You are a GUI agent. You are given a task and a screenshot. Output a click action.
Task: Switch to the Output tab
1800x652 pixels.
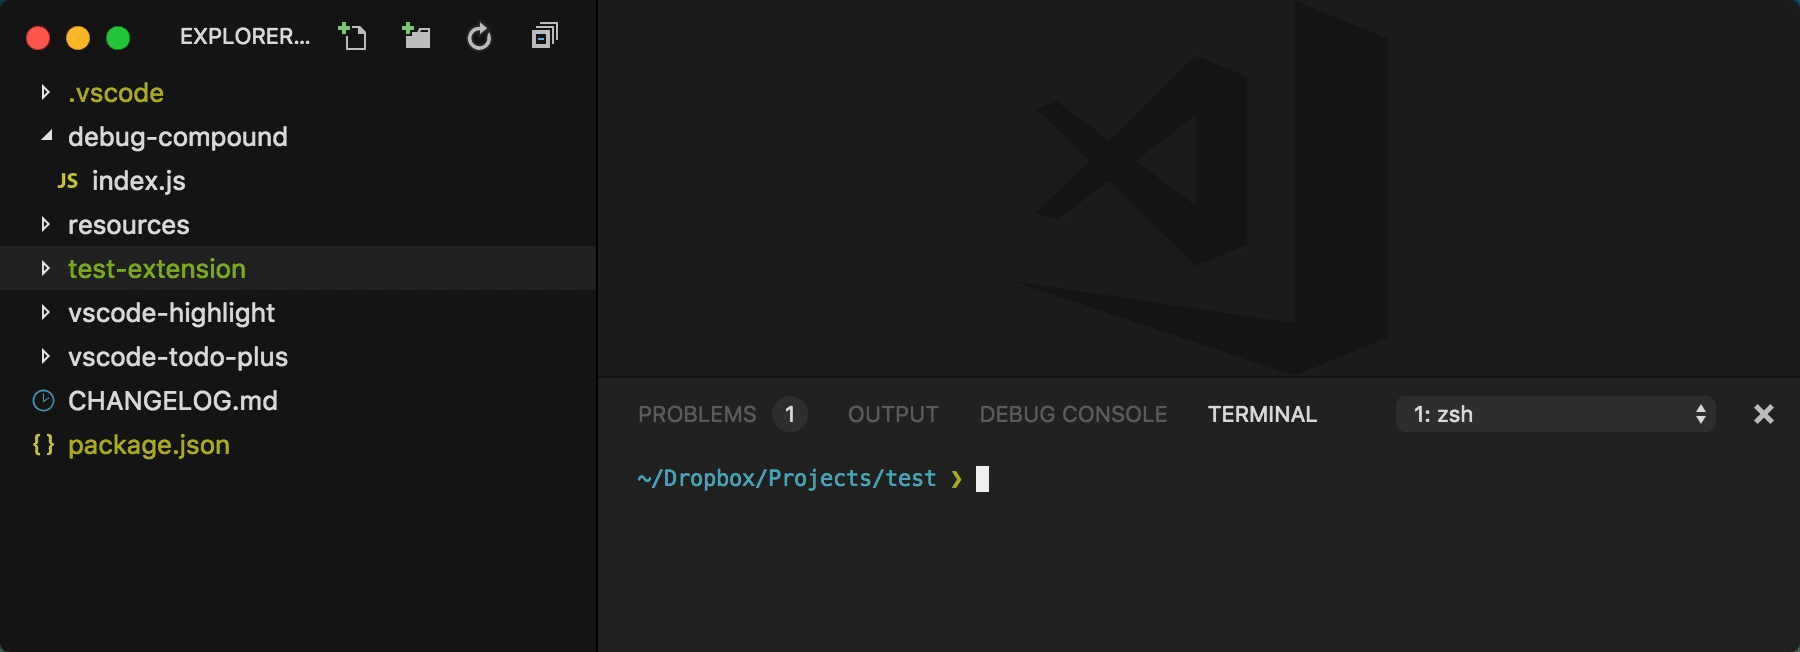pyautogui.click(x=893, y=414)
